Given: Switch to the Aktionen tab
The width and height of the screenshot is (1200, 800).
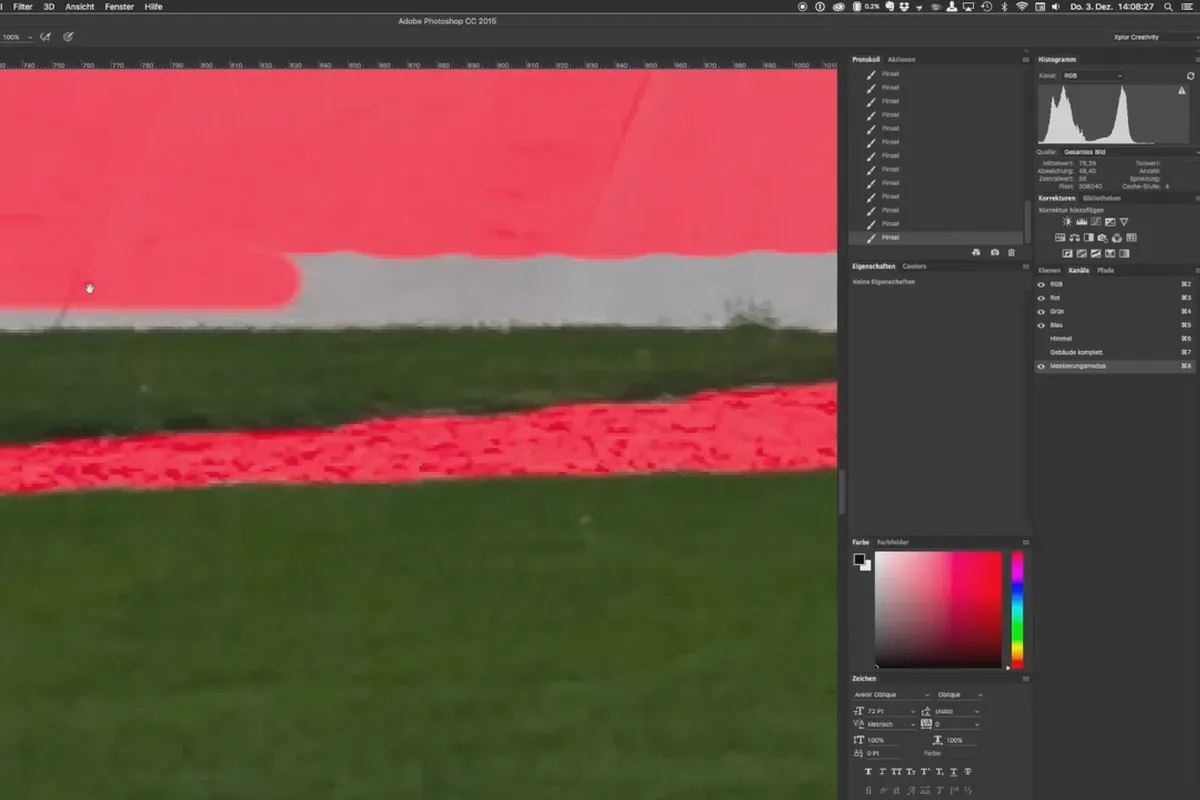Looking at the screenshot, I should click(901, 59).
